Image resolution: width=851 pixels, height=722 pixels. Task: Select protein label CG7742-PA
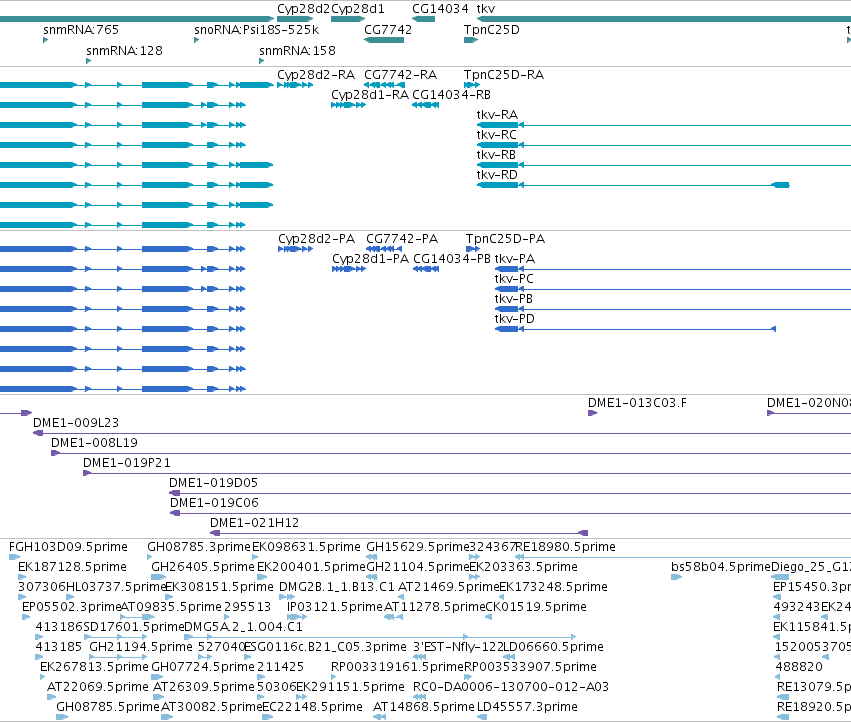(402, 239)
